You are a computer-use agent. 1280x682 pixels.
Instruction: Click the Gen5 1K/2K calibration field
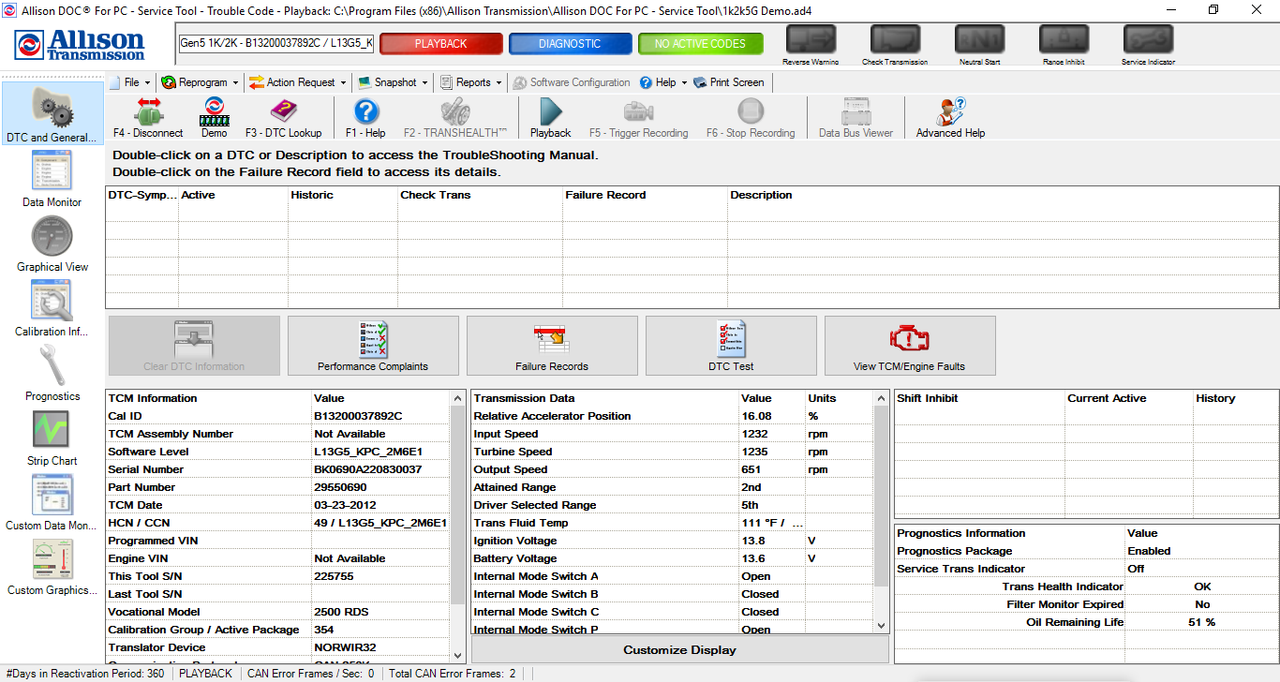[x=276, y=44]
